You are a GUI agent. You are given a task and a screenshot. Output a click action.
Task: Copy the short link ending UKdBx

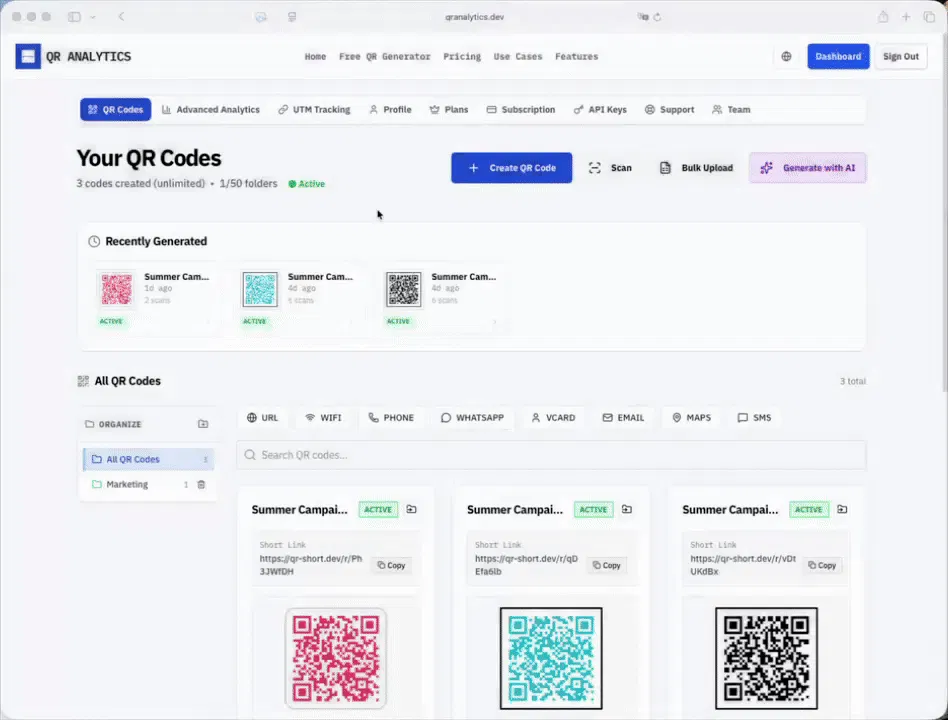(822, 565)
